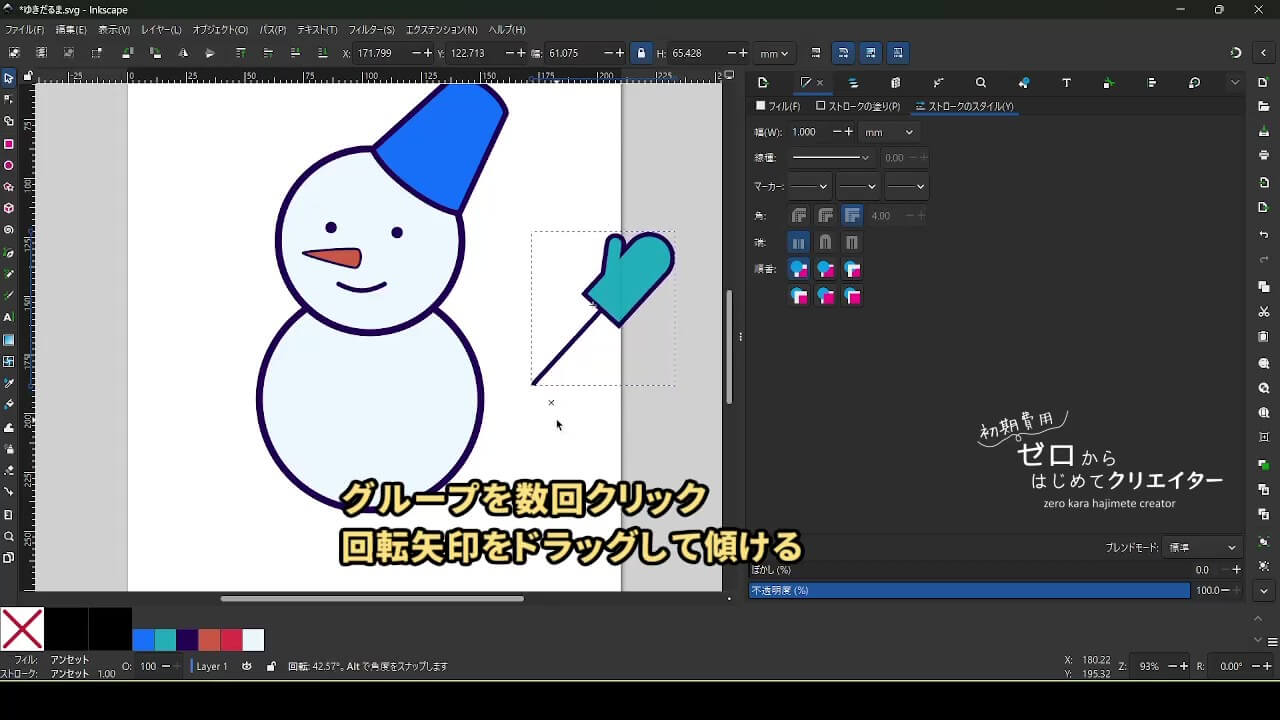1280x720 pixels.
Task: Select the Rectangle tool in left toolbox
Action: coord(9,144)
